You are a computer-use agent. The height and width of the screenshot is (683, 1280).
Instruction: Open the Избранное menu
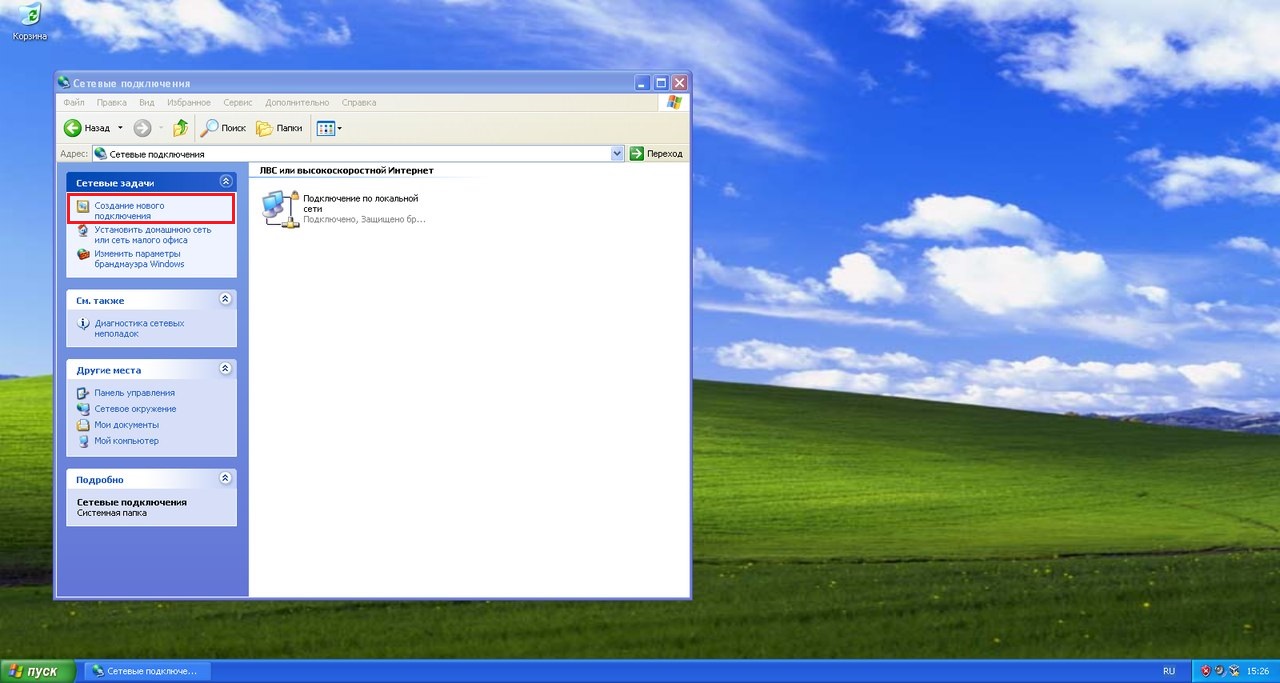tap(189, 103)
